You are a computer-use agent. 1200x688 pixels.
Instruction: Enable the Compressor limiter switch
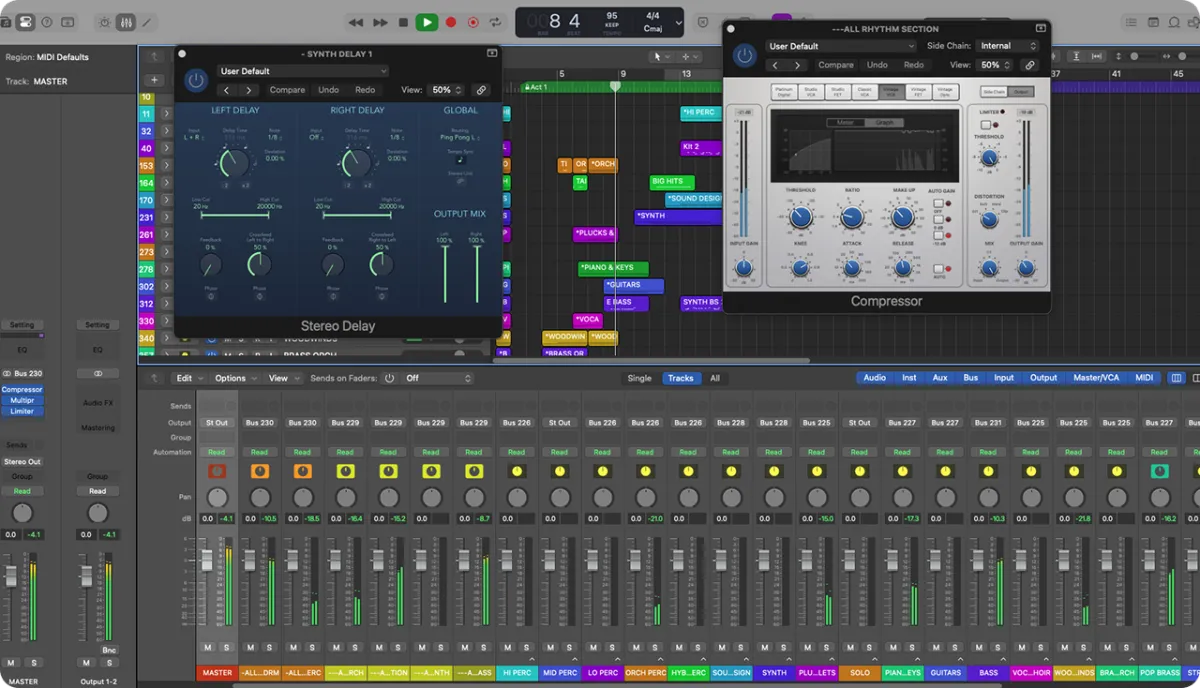pos(987,125)
